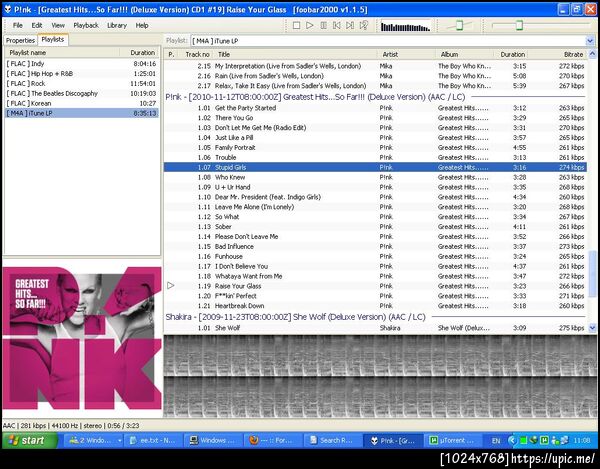
Task: Select track Dear Mr. President
Action: (x=375, y=197)
